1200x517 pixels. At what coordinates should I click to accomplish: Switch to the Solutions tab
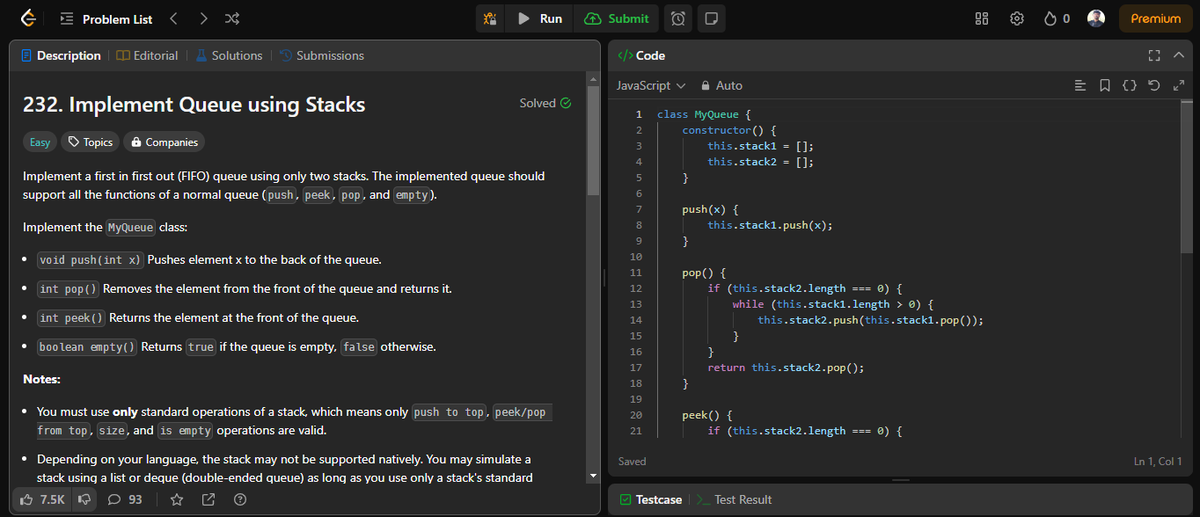(228, 56)
